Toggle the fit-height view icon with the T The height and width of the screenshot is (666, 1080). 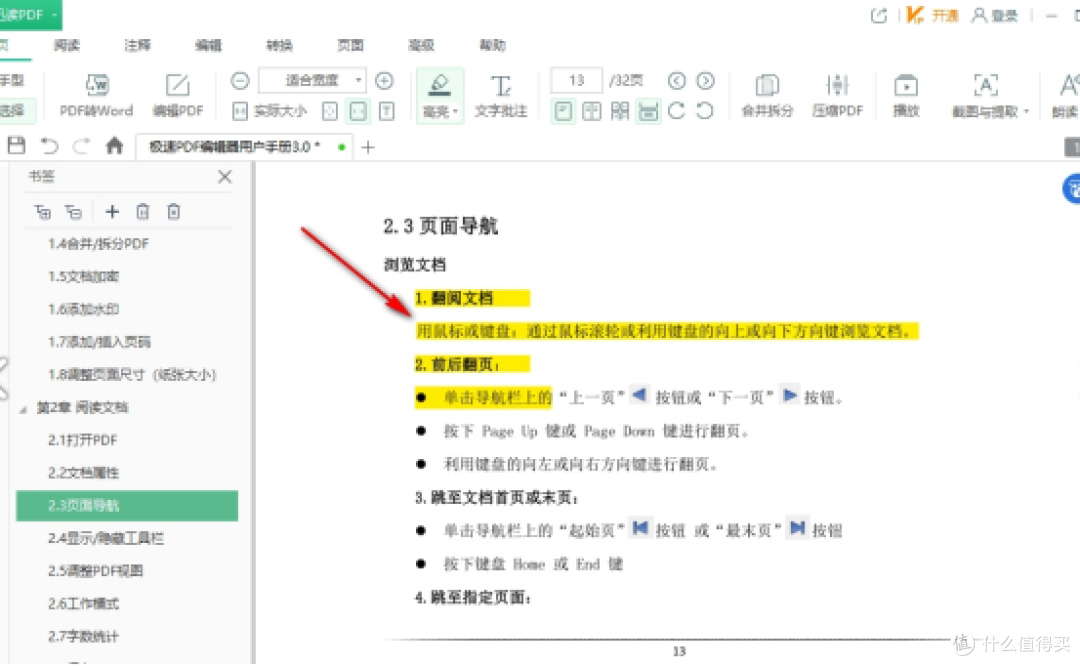pyautogui.click(x=387, y=111)
